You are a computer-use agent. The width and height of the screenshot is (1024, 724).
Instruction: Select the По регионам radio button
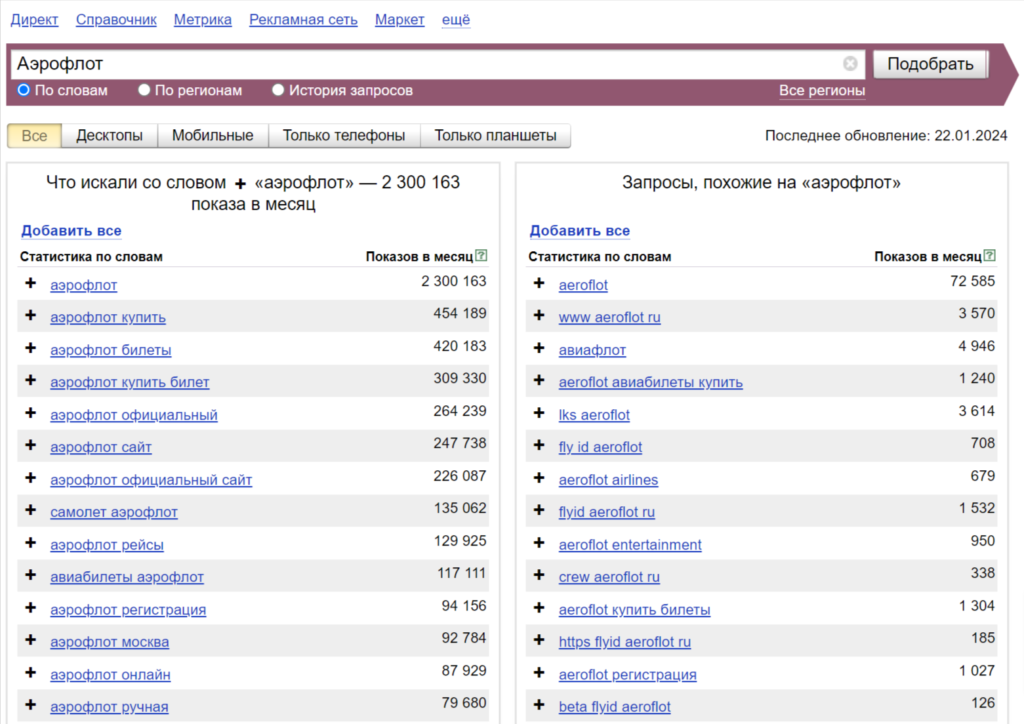[144, 90]
